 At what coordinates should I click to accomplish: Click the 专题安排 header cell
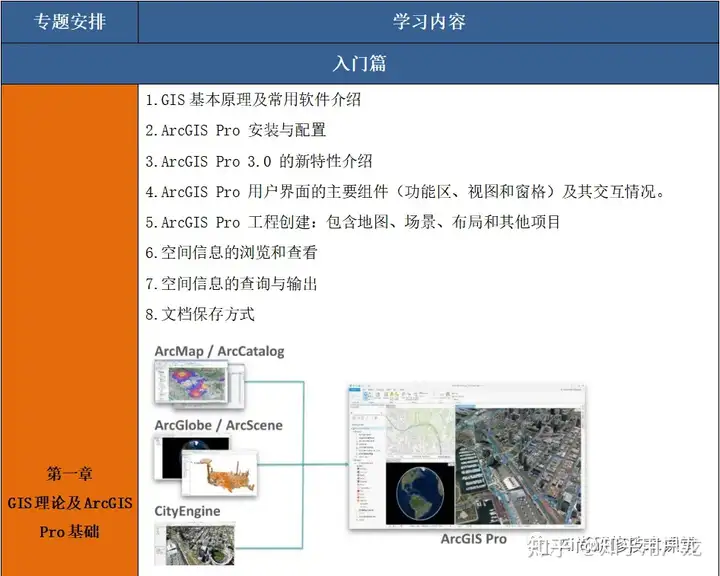tap(69, 22)
